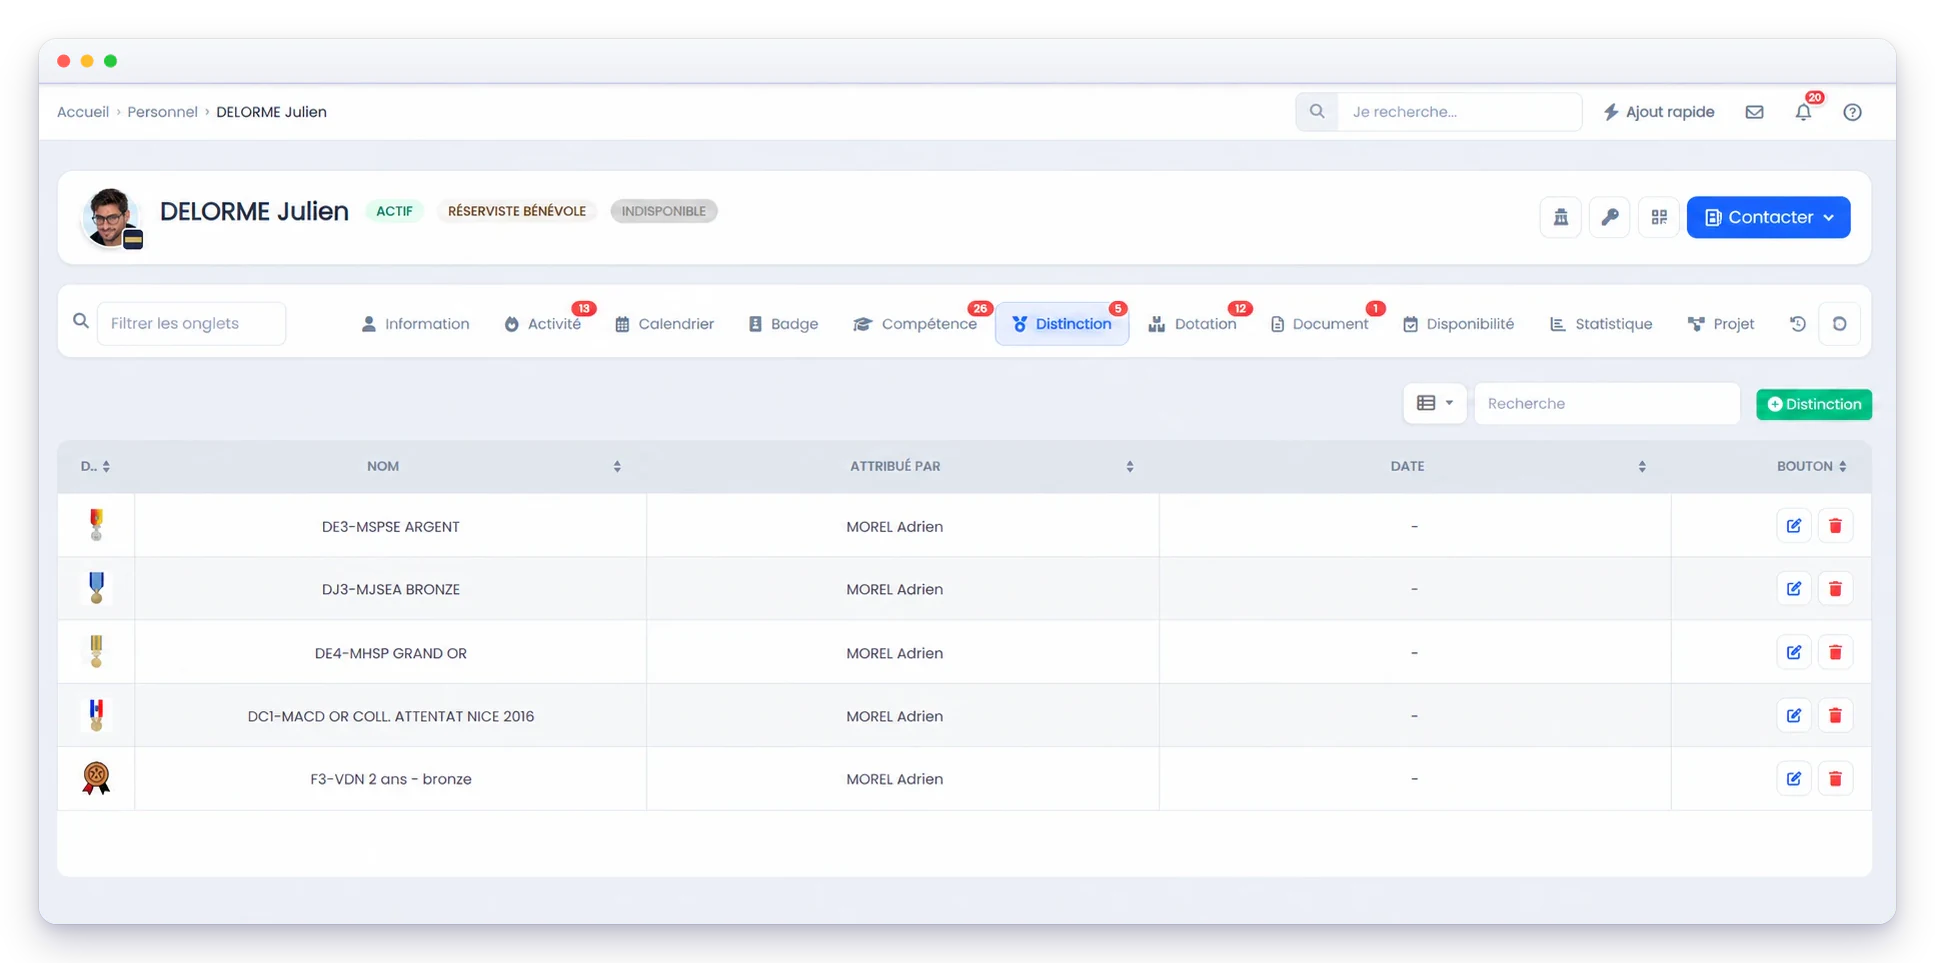Click the QR code grid icon button

(1659, 217)
